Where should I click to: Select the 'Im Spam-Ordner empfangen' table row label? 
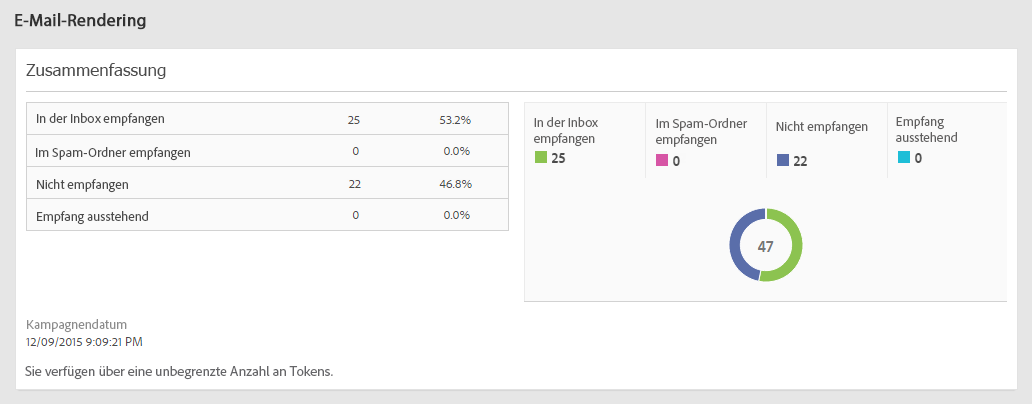(x=113, y=152)
